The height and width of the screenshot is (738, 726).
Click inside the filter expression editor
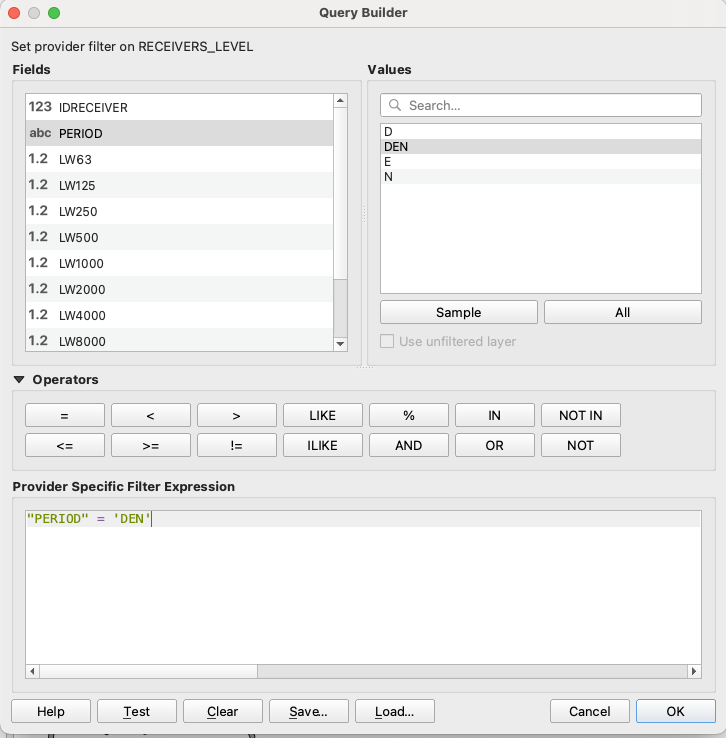point(363,587)
